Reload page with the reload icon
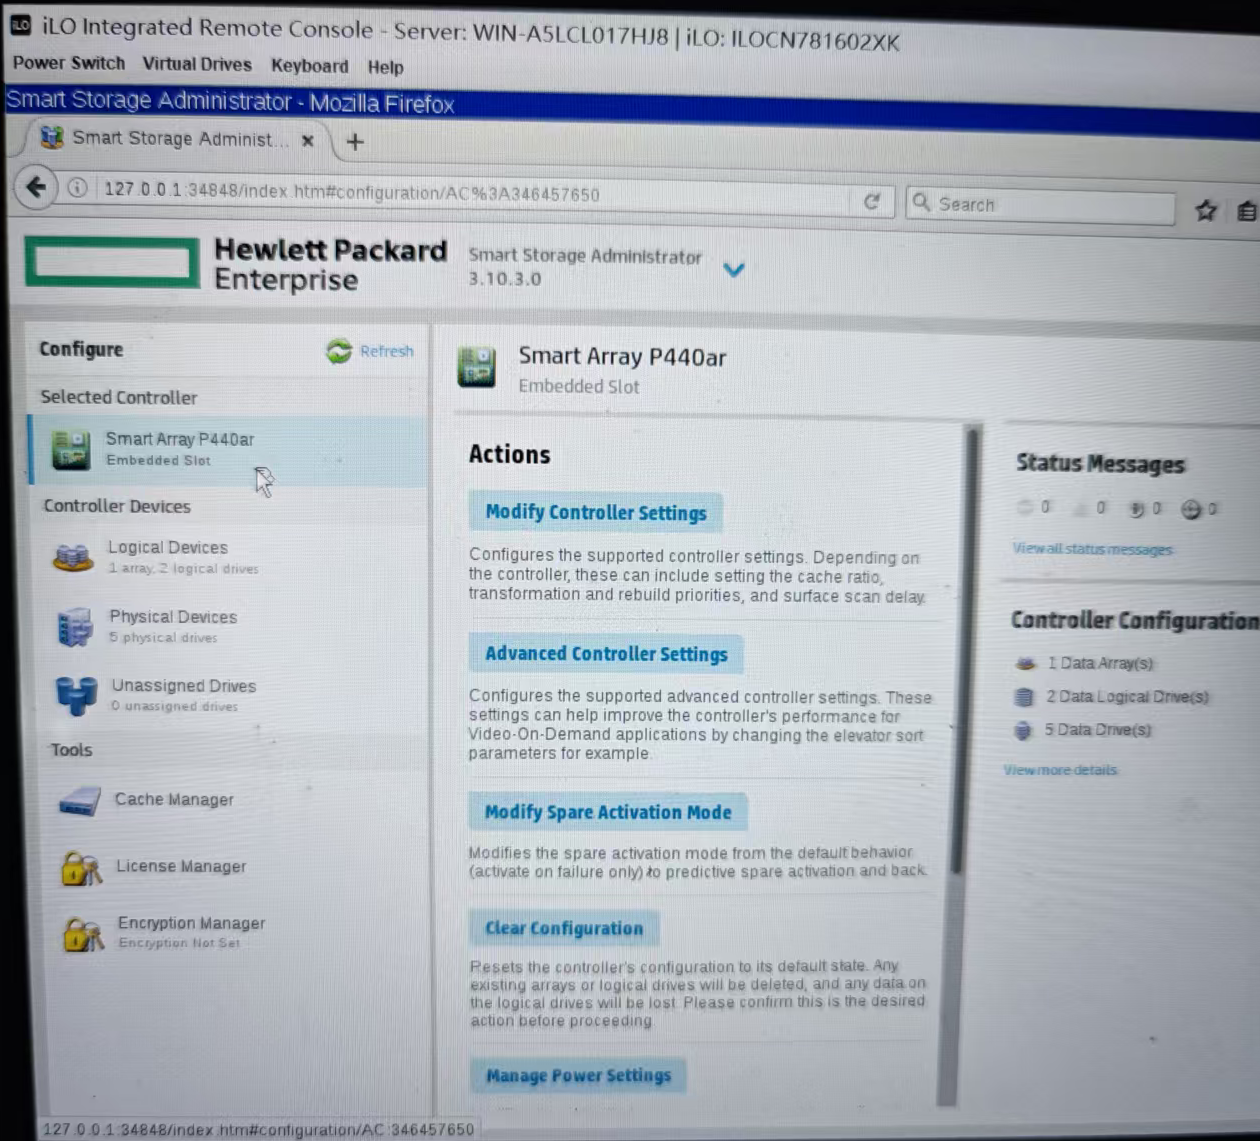The width and height of the screenshot is (1260, 1141). [872, 202]
